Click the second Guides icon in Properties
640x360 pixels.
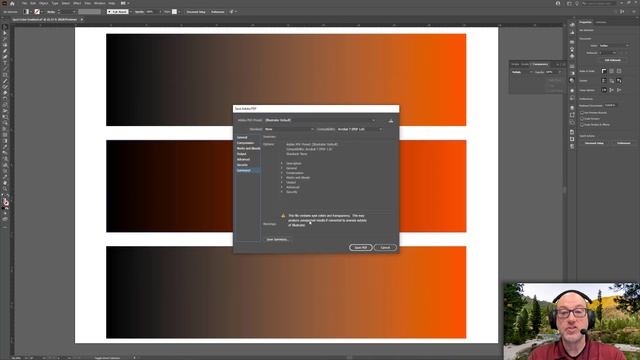tap(611, 81)
